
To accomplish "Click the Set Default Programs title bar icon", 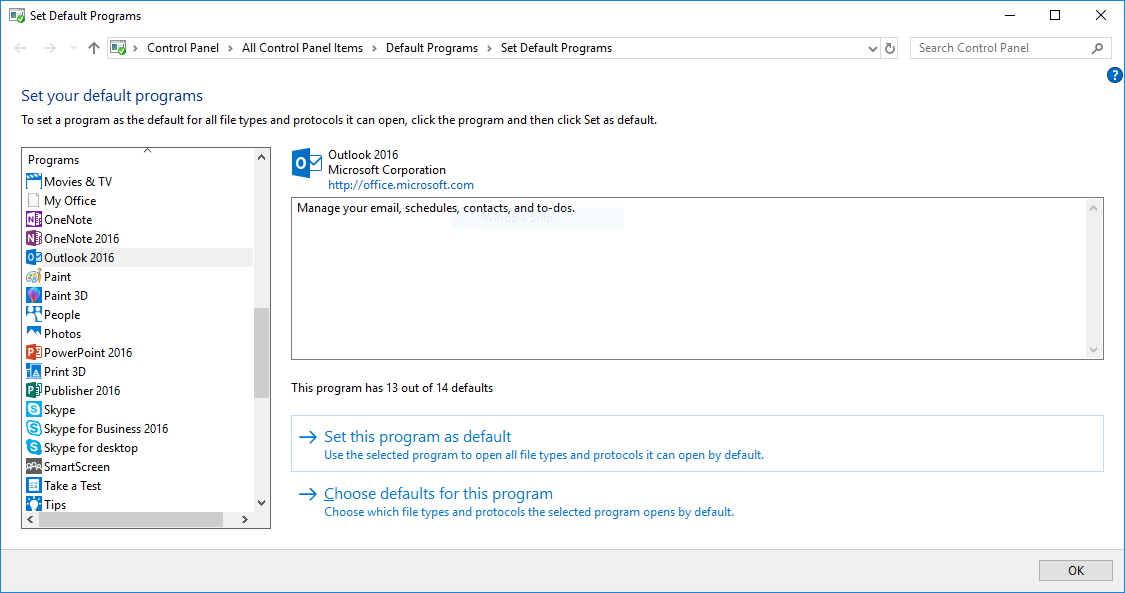I will coord(17,16).
